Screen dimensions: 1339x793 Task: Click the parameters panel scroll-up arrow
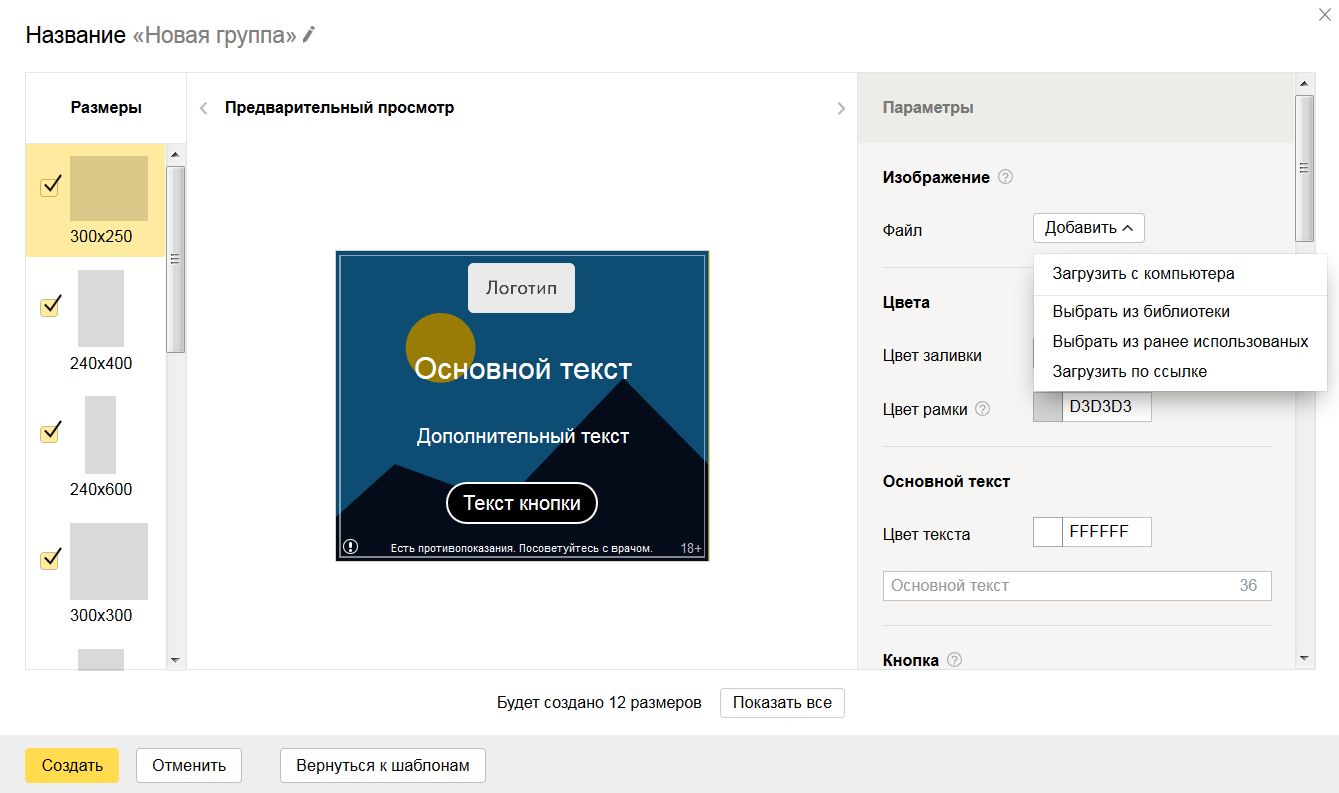(x=1304, y=83)
